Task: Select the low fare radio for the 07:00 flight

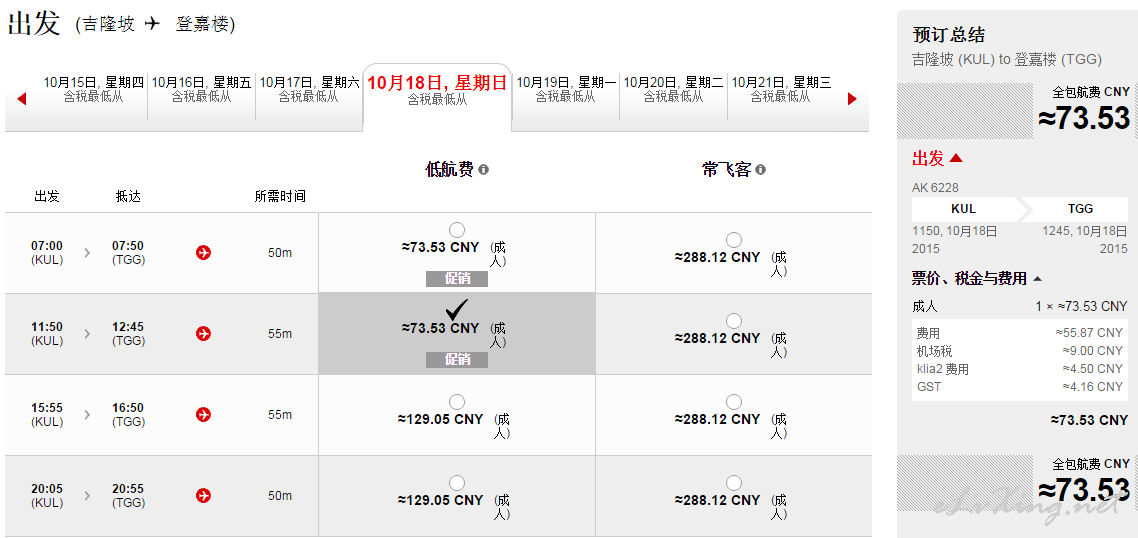Action: click(457, 230)
